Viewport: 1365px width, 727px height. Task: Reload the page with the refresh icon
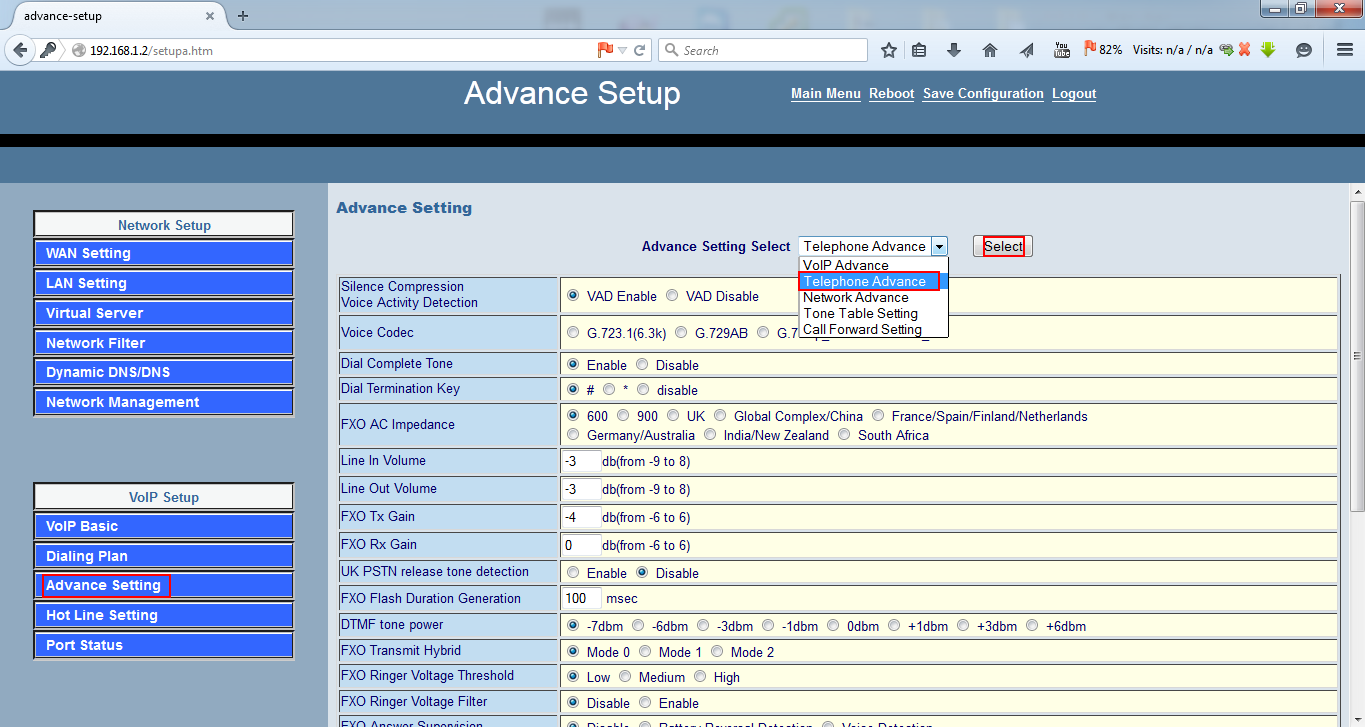click(640, 50)
